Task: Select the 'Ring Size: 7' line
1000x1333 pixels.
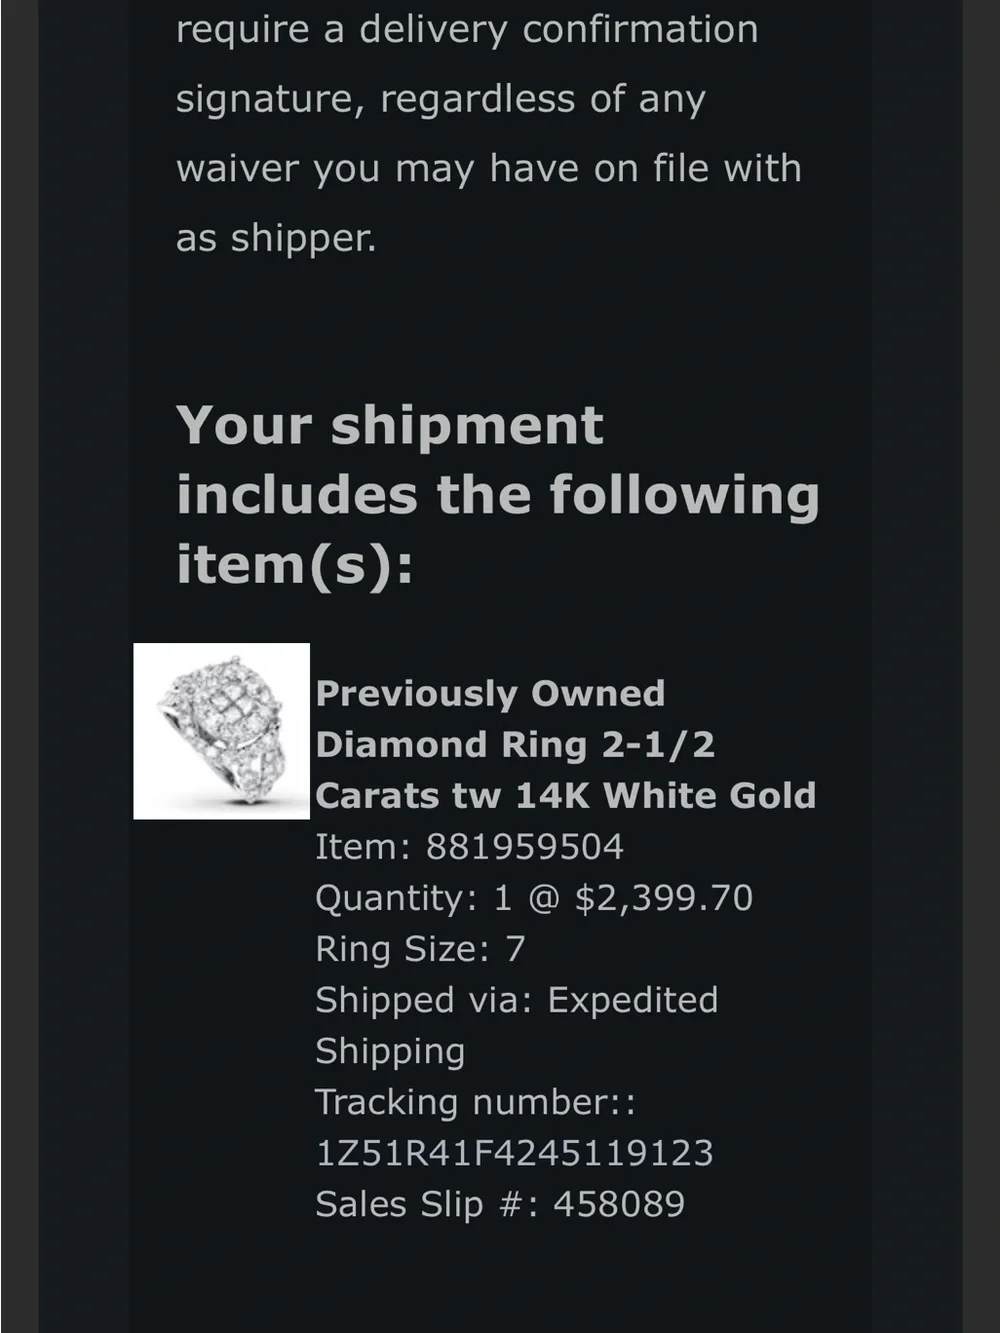Action: coord(420,949)
